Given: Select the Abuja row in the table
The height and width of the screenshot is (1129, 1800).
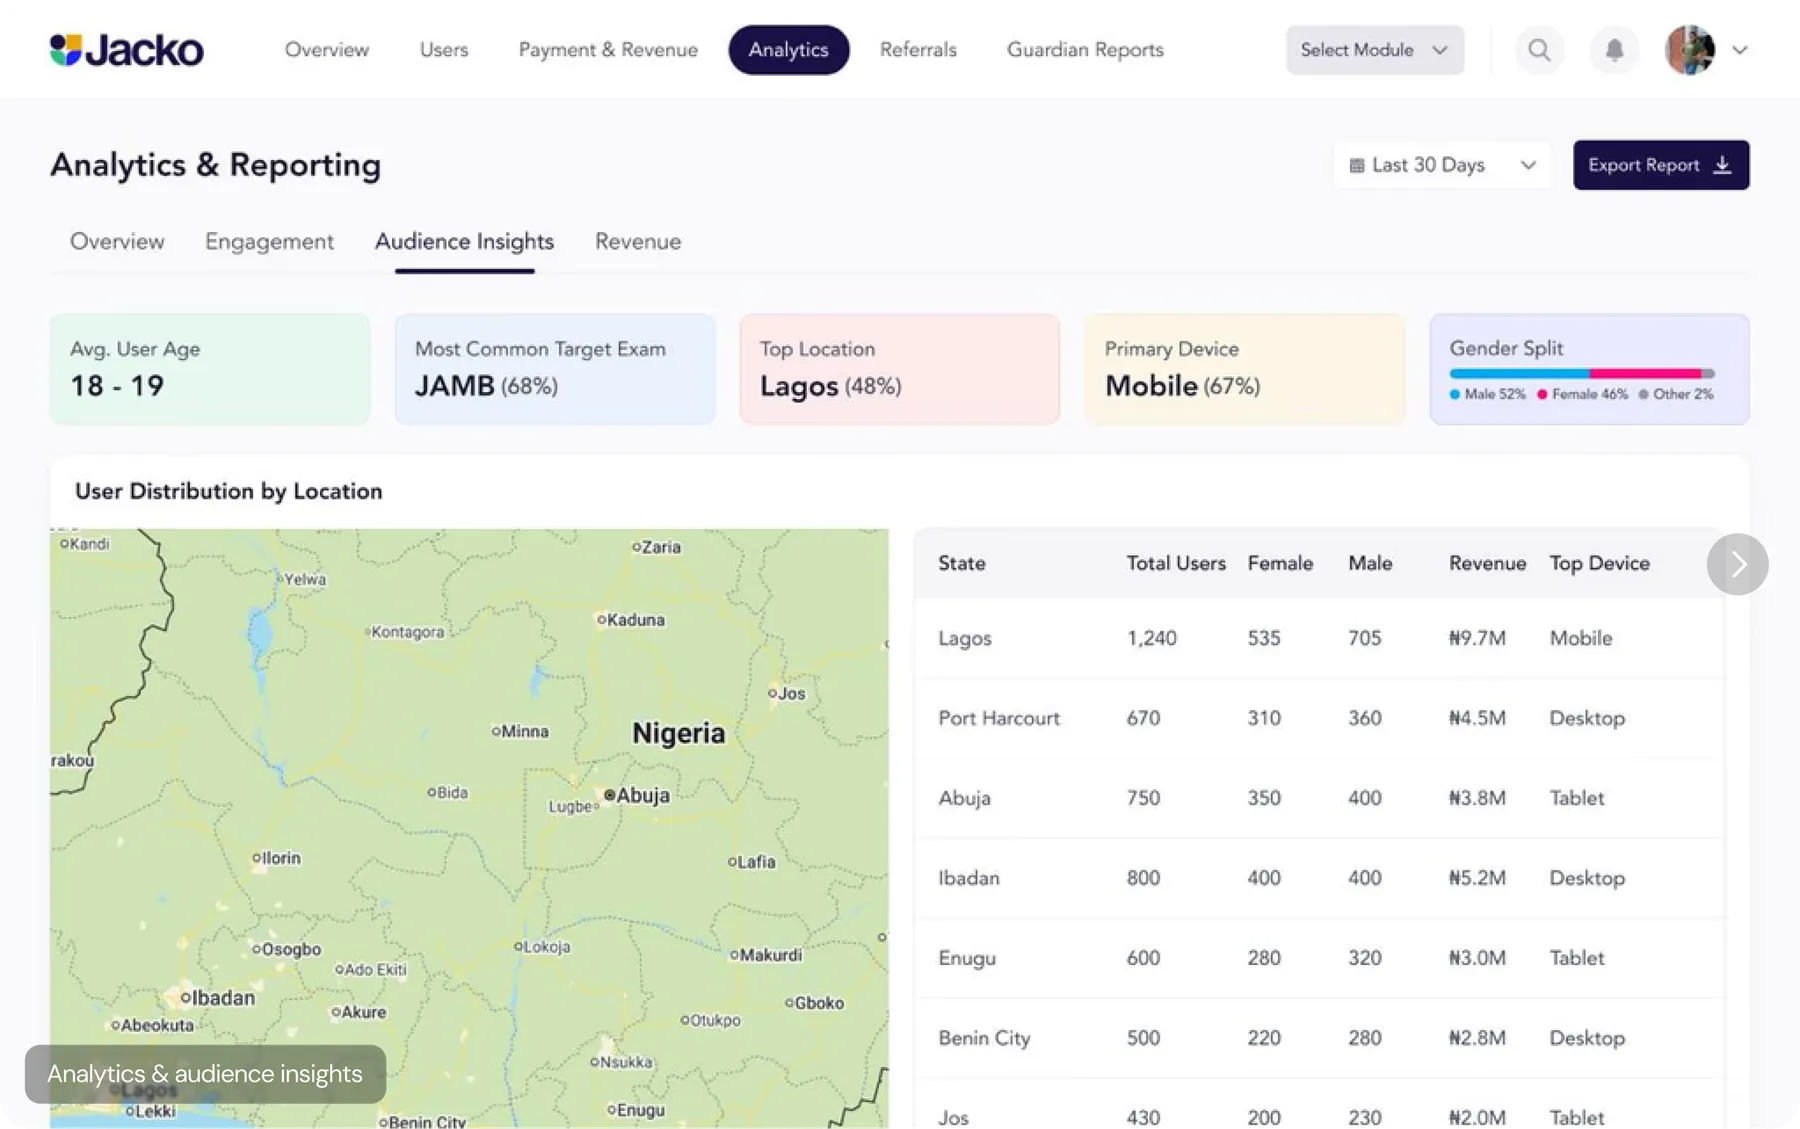Looking at the screenshot, I should [x=1319, y=798].
